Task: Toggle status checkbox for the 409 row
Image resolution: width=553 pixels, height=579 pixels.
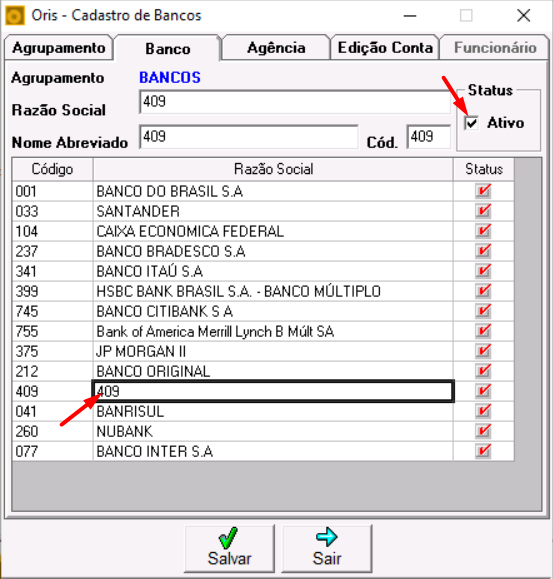Action: [483, 391]
